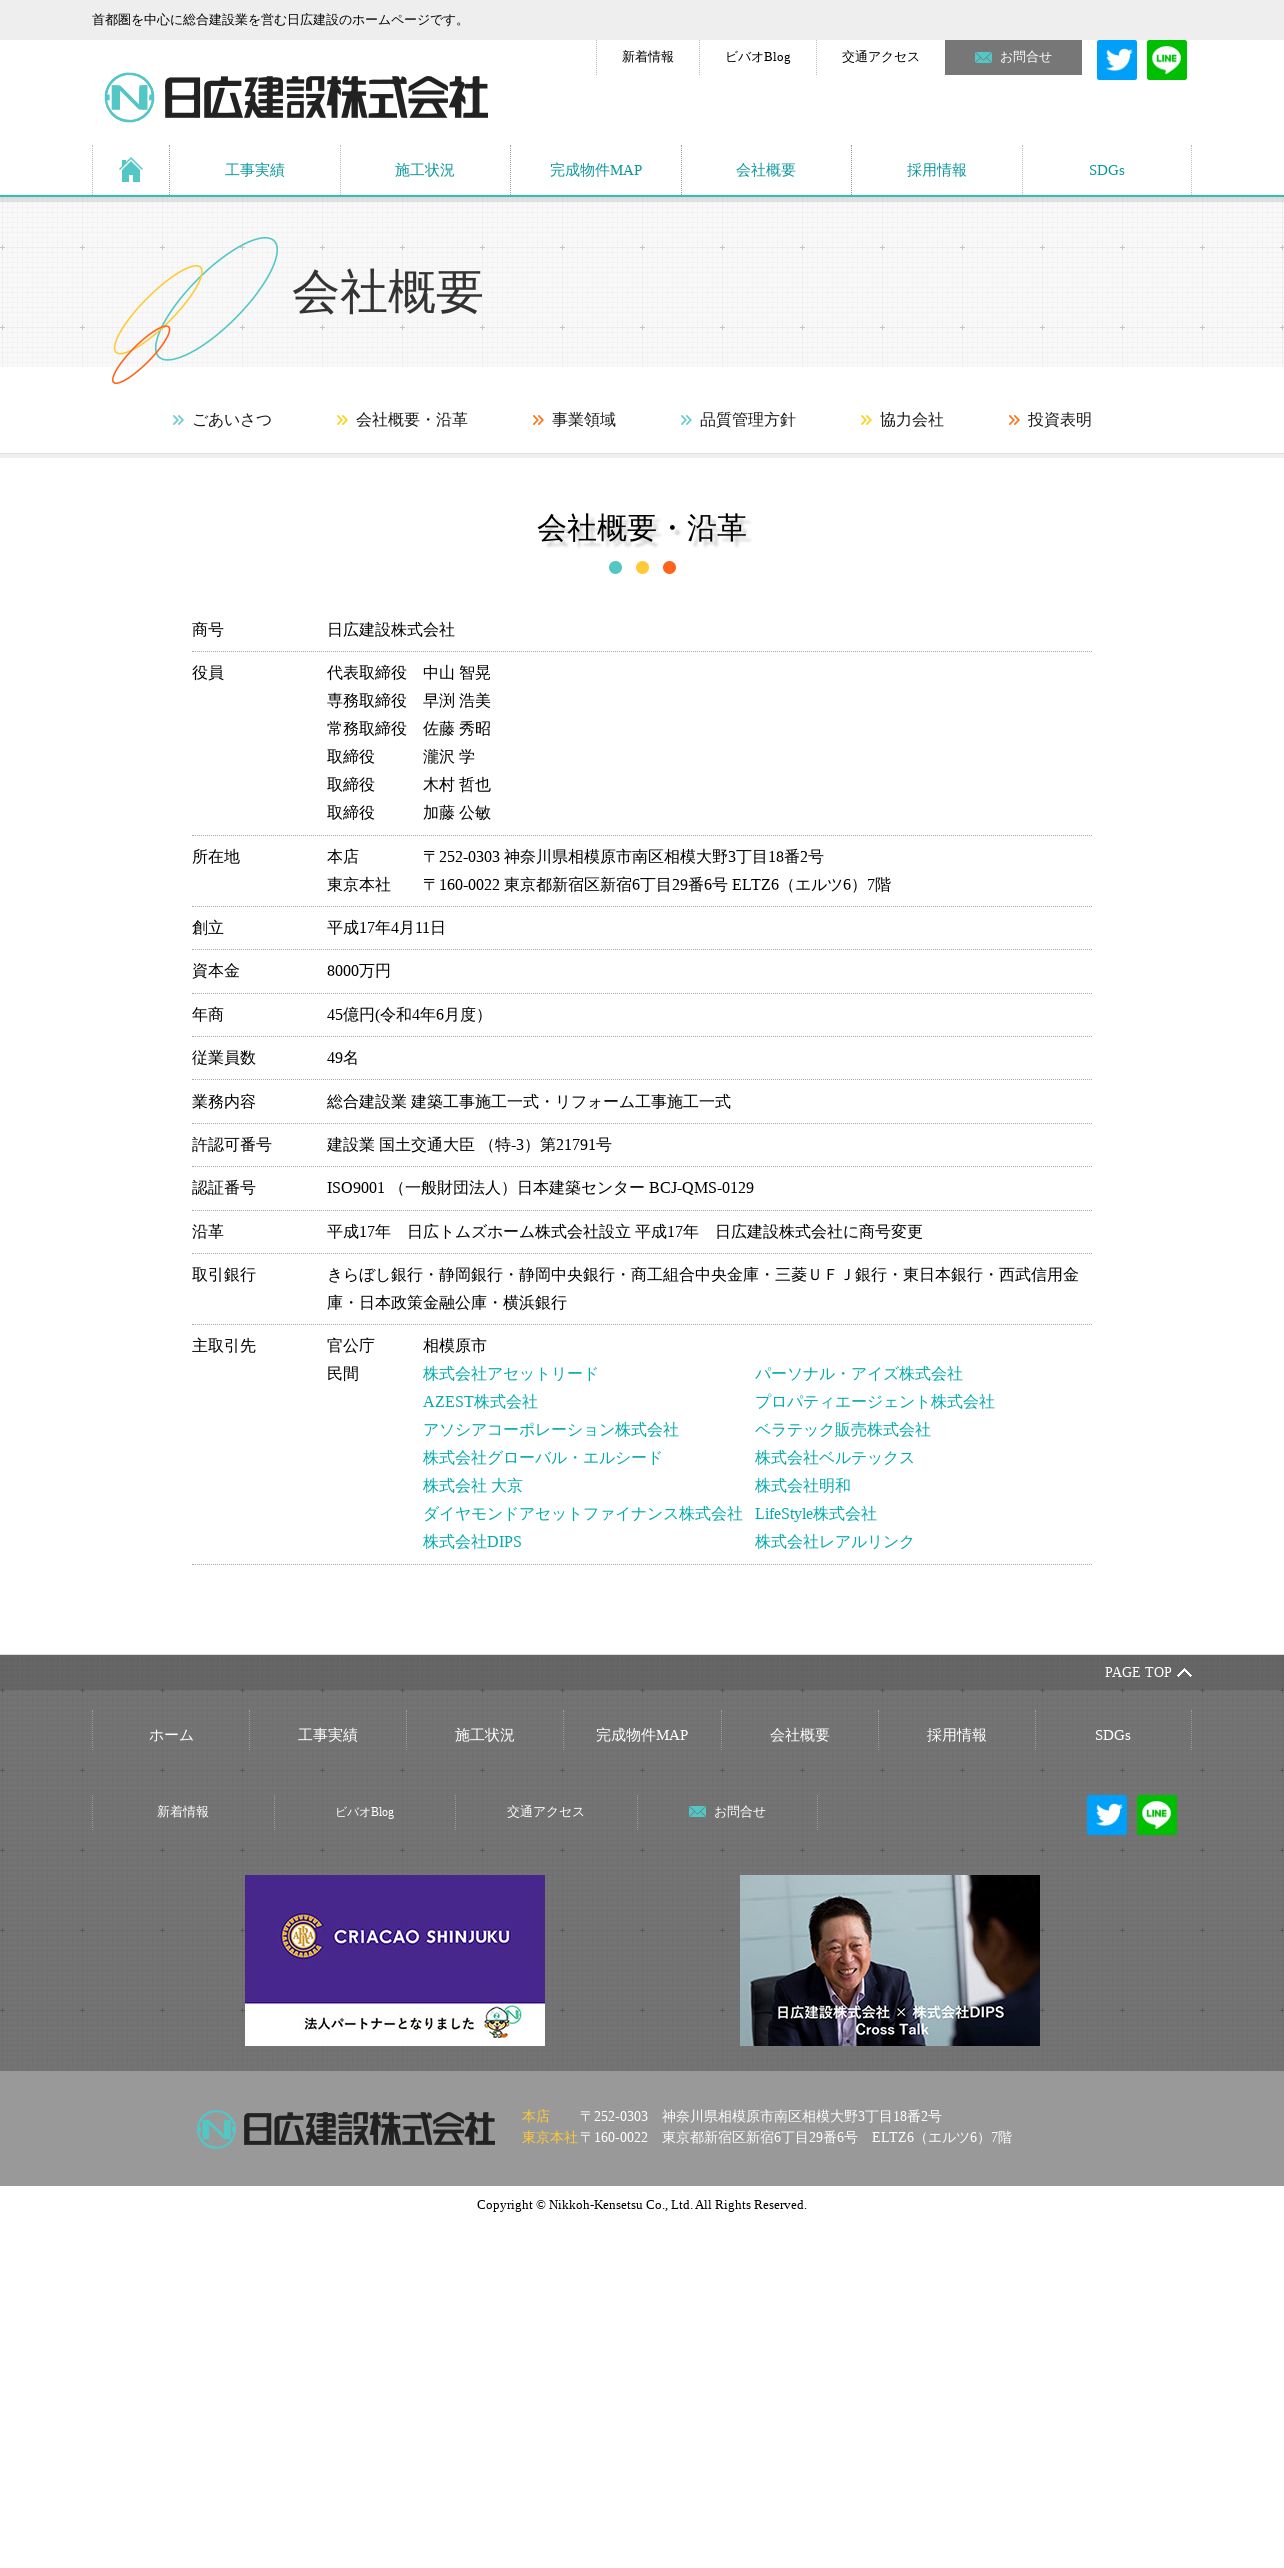
Task: Open the 株式会社レアルリンク link
Action: click(x=835, y=1542)
